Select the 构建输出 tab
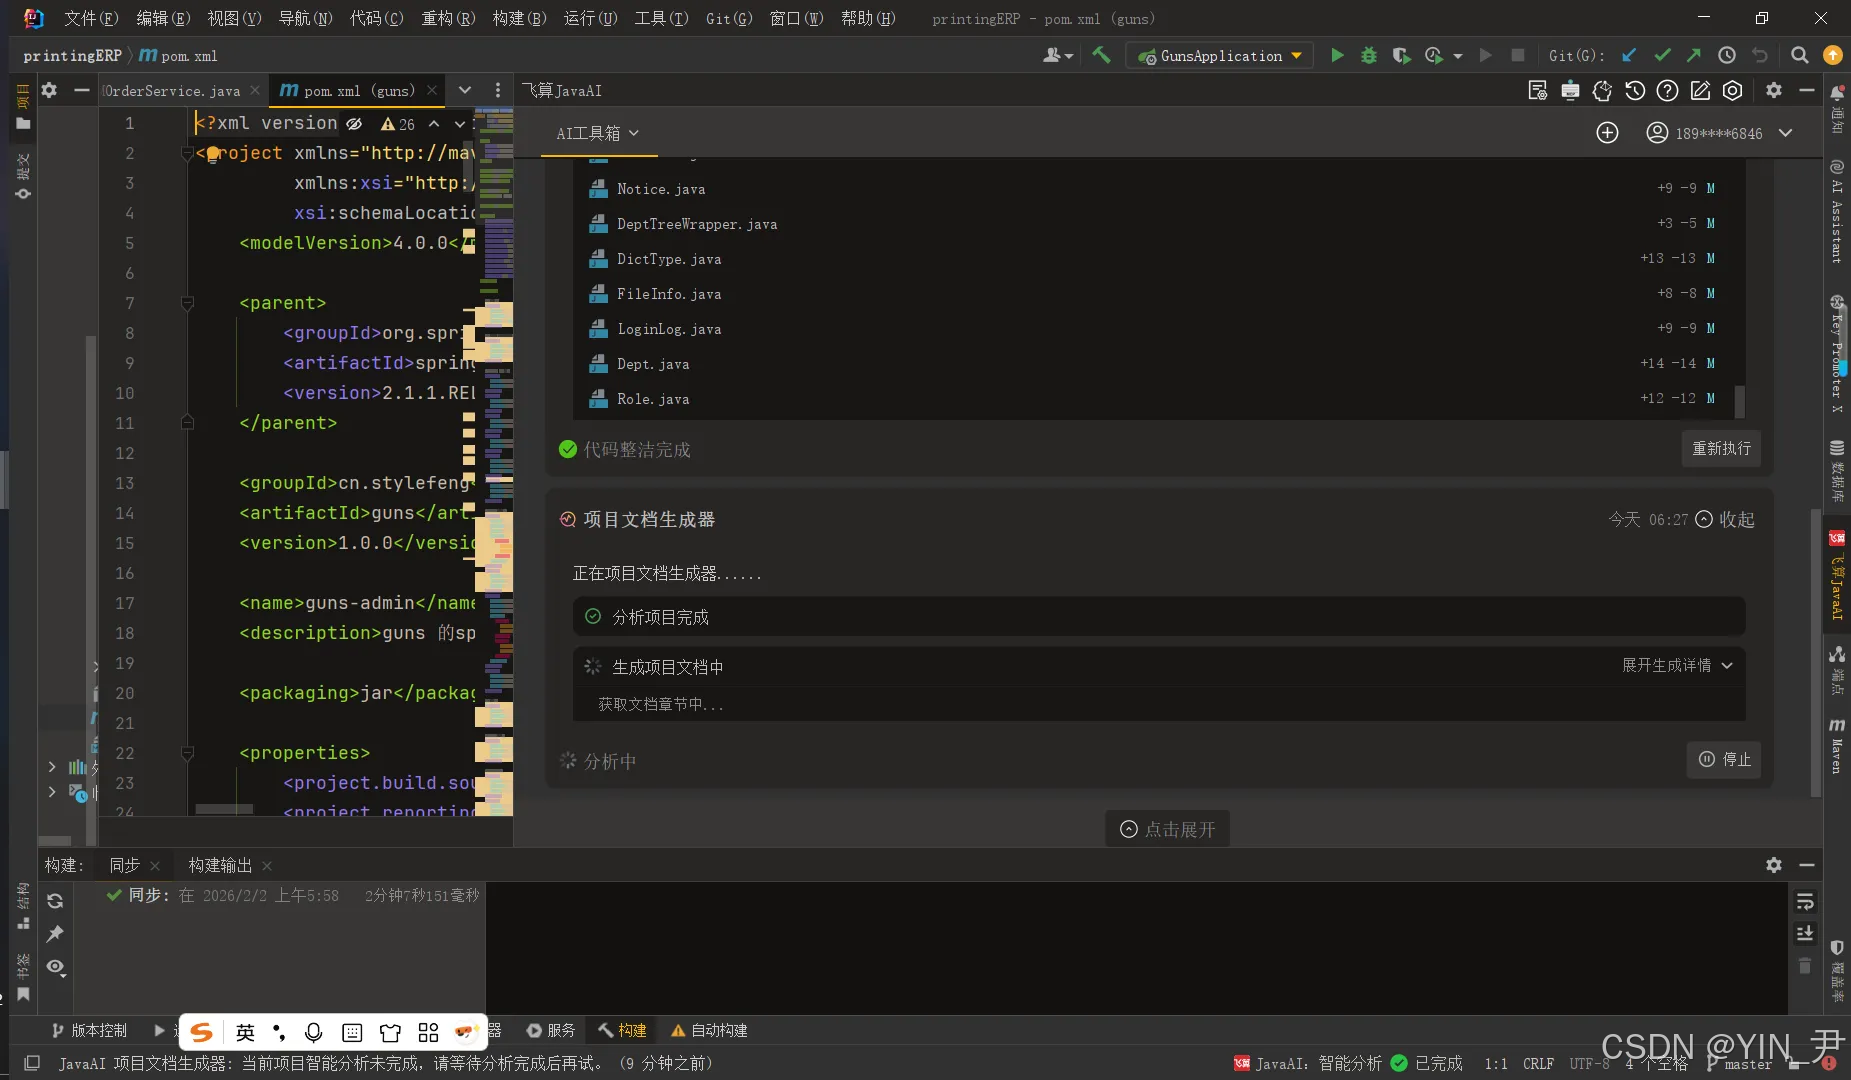The height and width of the screenshot is (1080, 1851). pos(220,865)
